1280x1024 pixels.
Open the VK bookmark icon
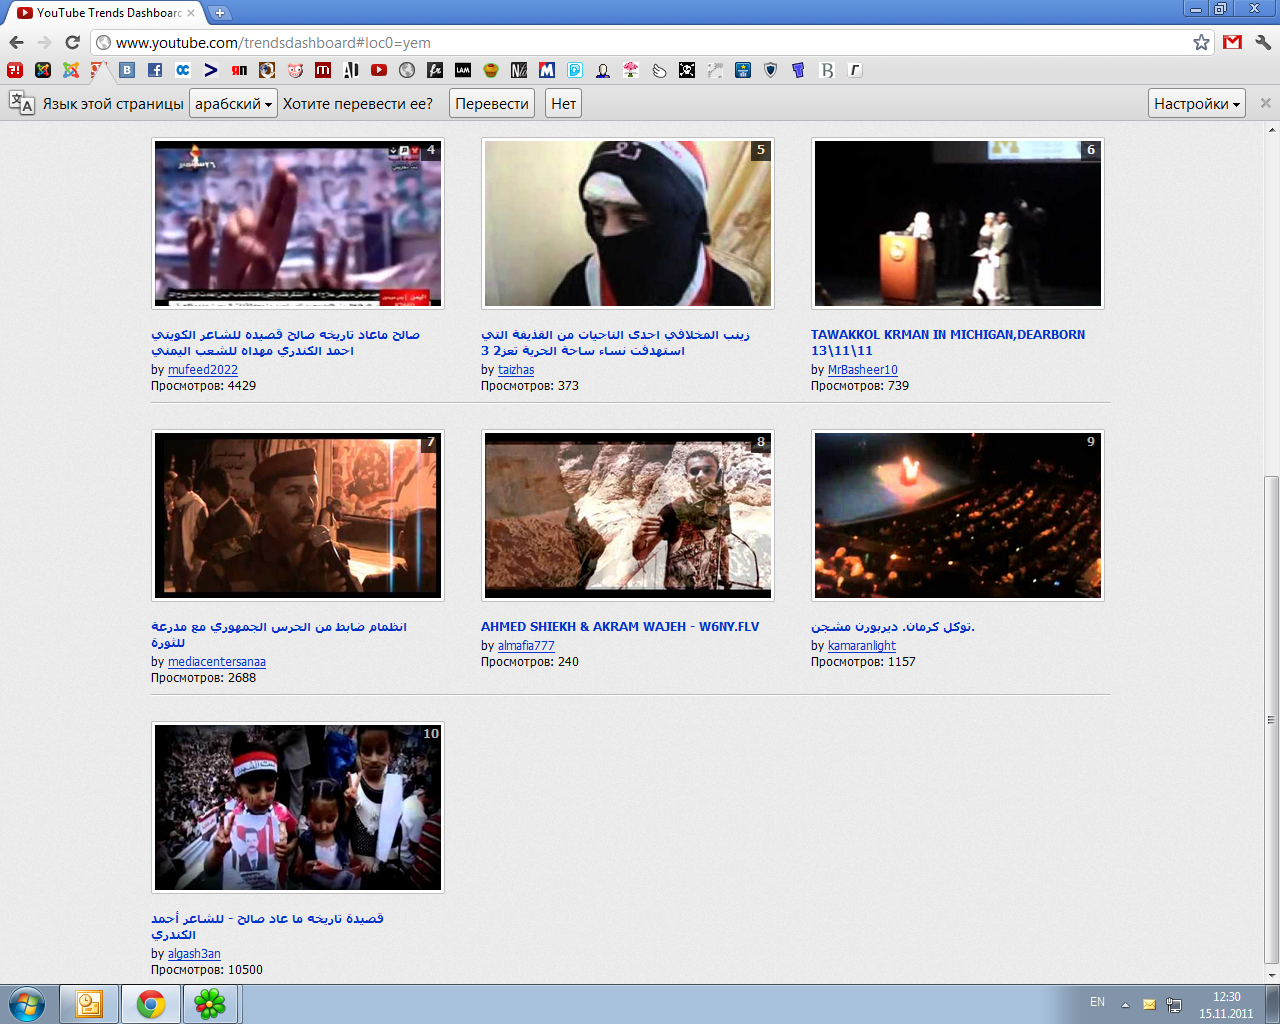[127, 70]
